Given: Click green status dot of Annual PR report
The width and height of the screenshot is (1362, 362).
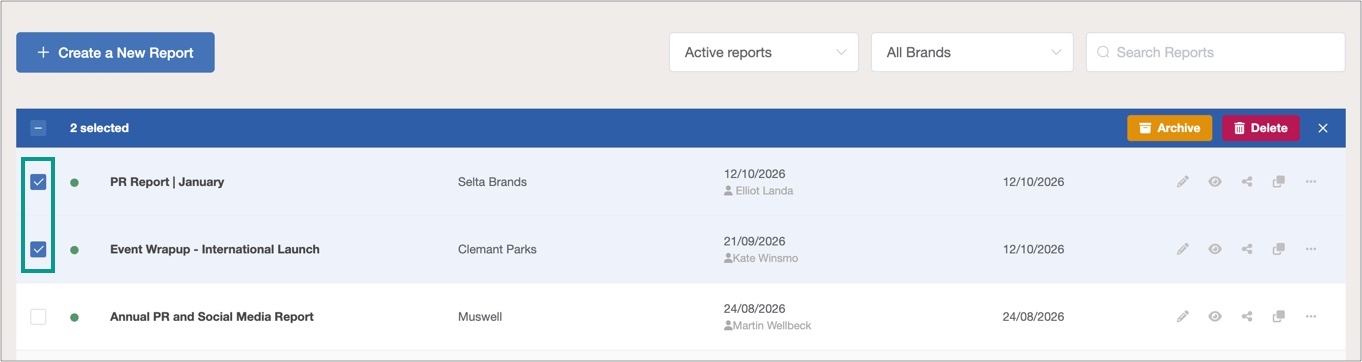Looking at the screenshot, I should point(74,317).
